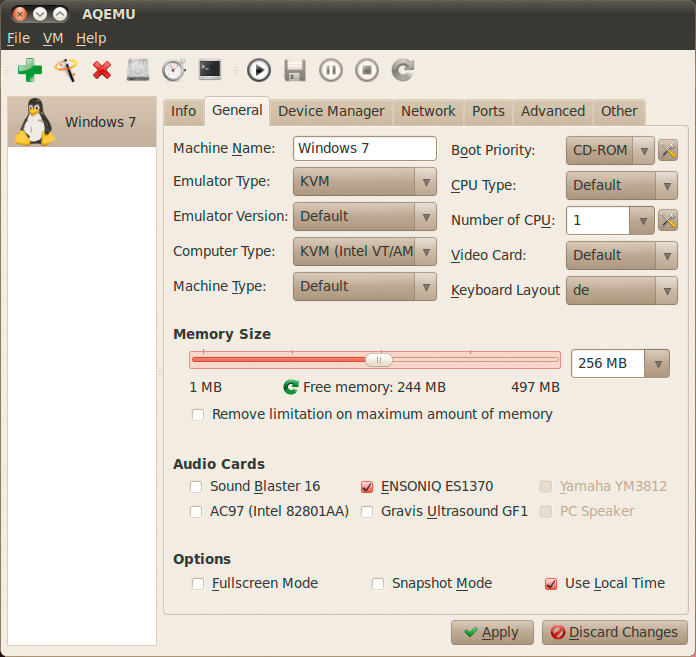Click the Memory Size slider handle
The height and width of the screenshot is (657, 696).
click(378, 360)
